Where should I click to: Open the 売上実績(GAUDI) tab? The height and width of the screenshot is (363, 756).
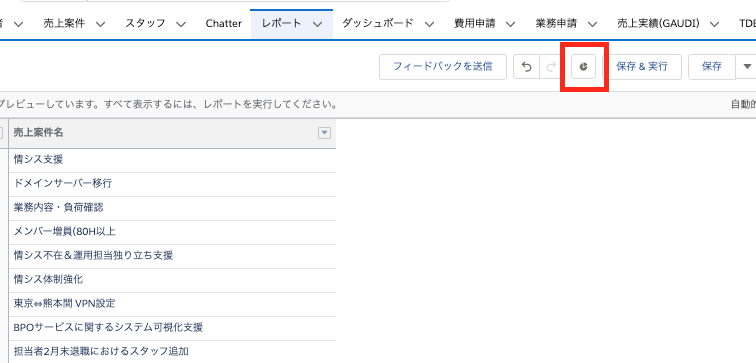658,23
